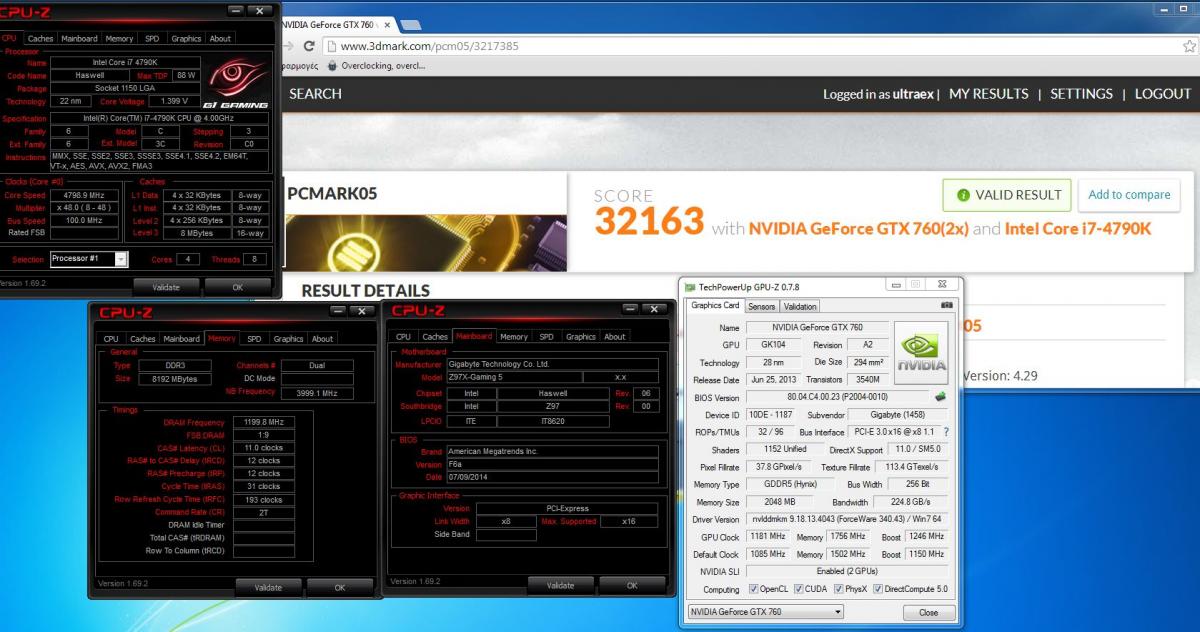Click Validate in the CPU-Z Mainboard window
The image size is (1200, 632).
561,585
